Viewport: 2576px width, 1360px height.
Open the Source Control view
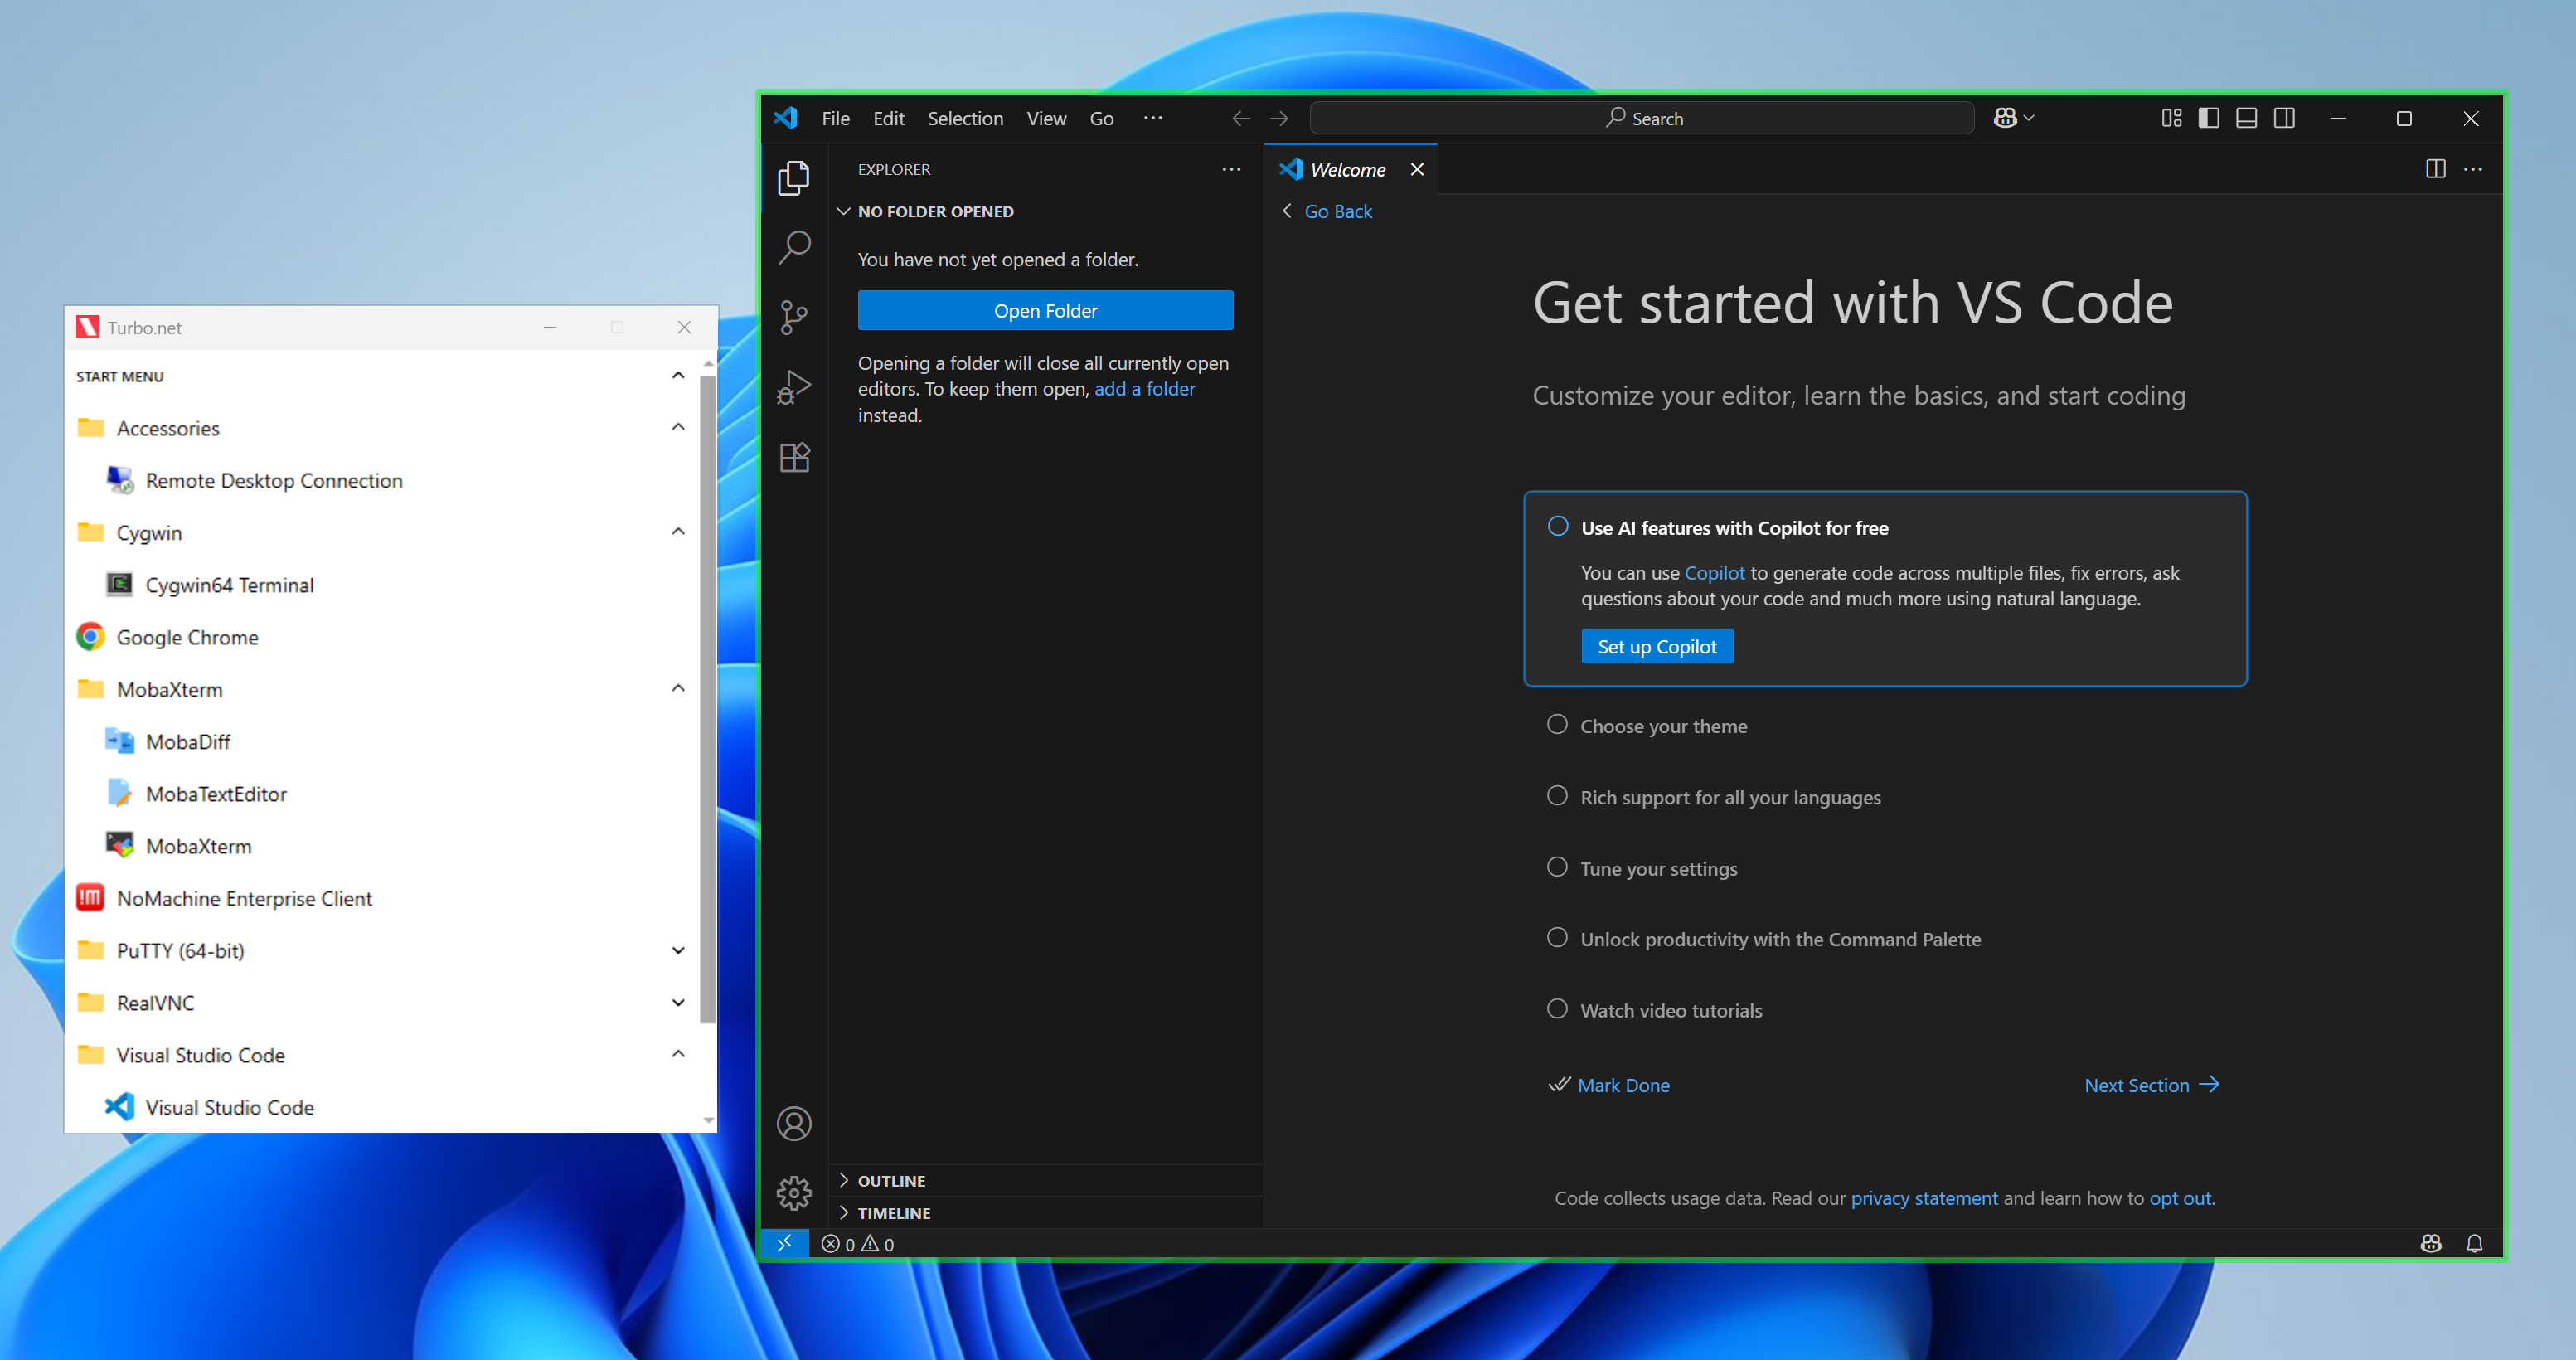[x=794, y=317]
